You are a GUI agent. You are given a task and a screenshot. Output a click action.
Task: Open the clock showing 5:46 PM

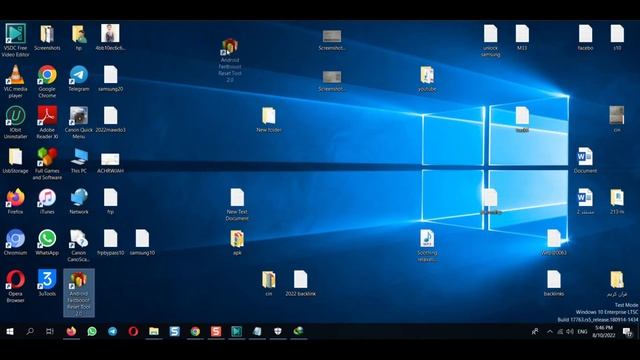coord(604,331)
